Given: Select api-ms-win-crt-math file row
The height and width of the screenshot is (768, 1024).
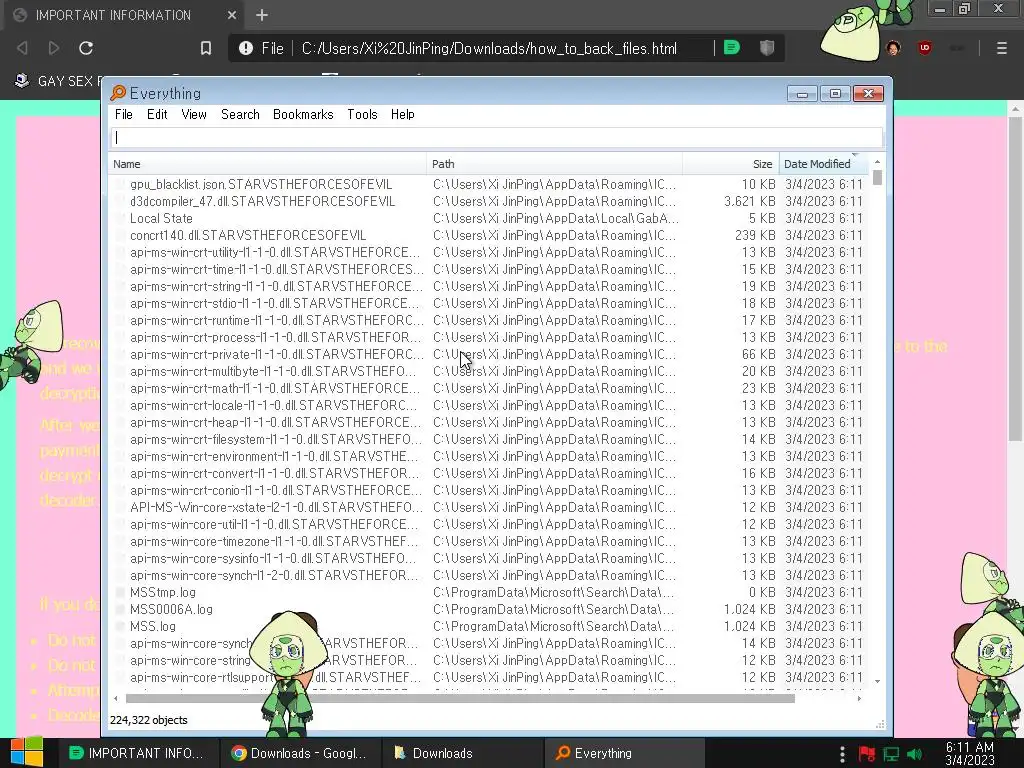Looking at the screenshot, I should click(x=488, y=388).
